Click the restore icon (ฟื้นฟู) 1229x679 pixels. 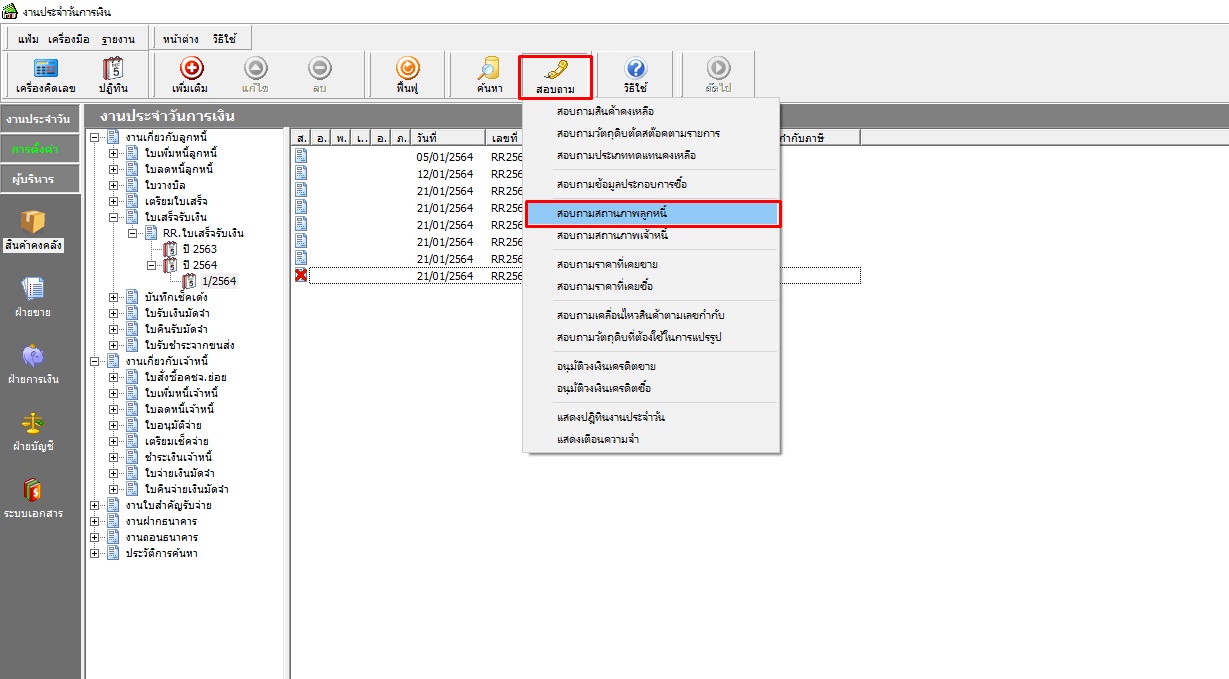(406, 74)
